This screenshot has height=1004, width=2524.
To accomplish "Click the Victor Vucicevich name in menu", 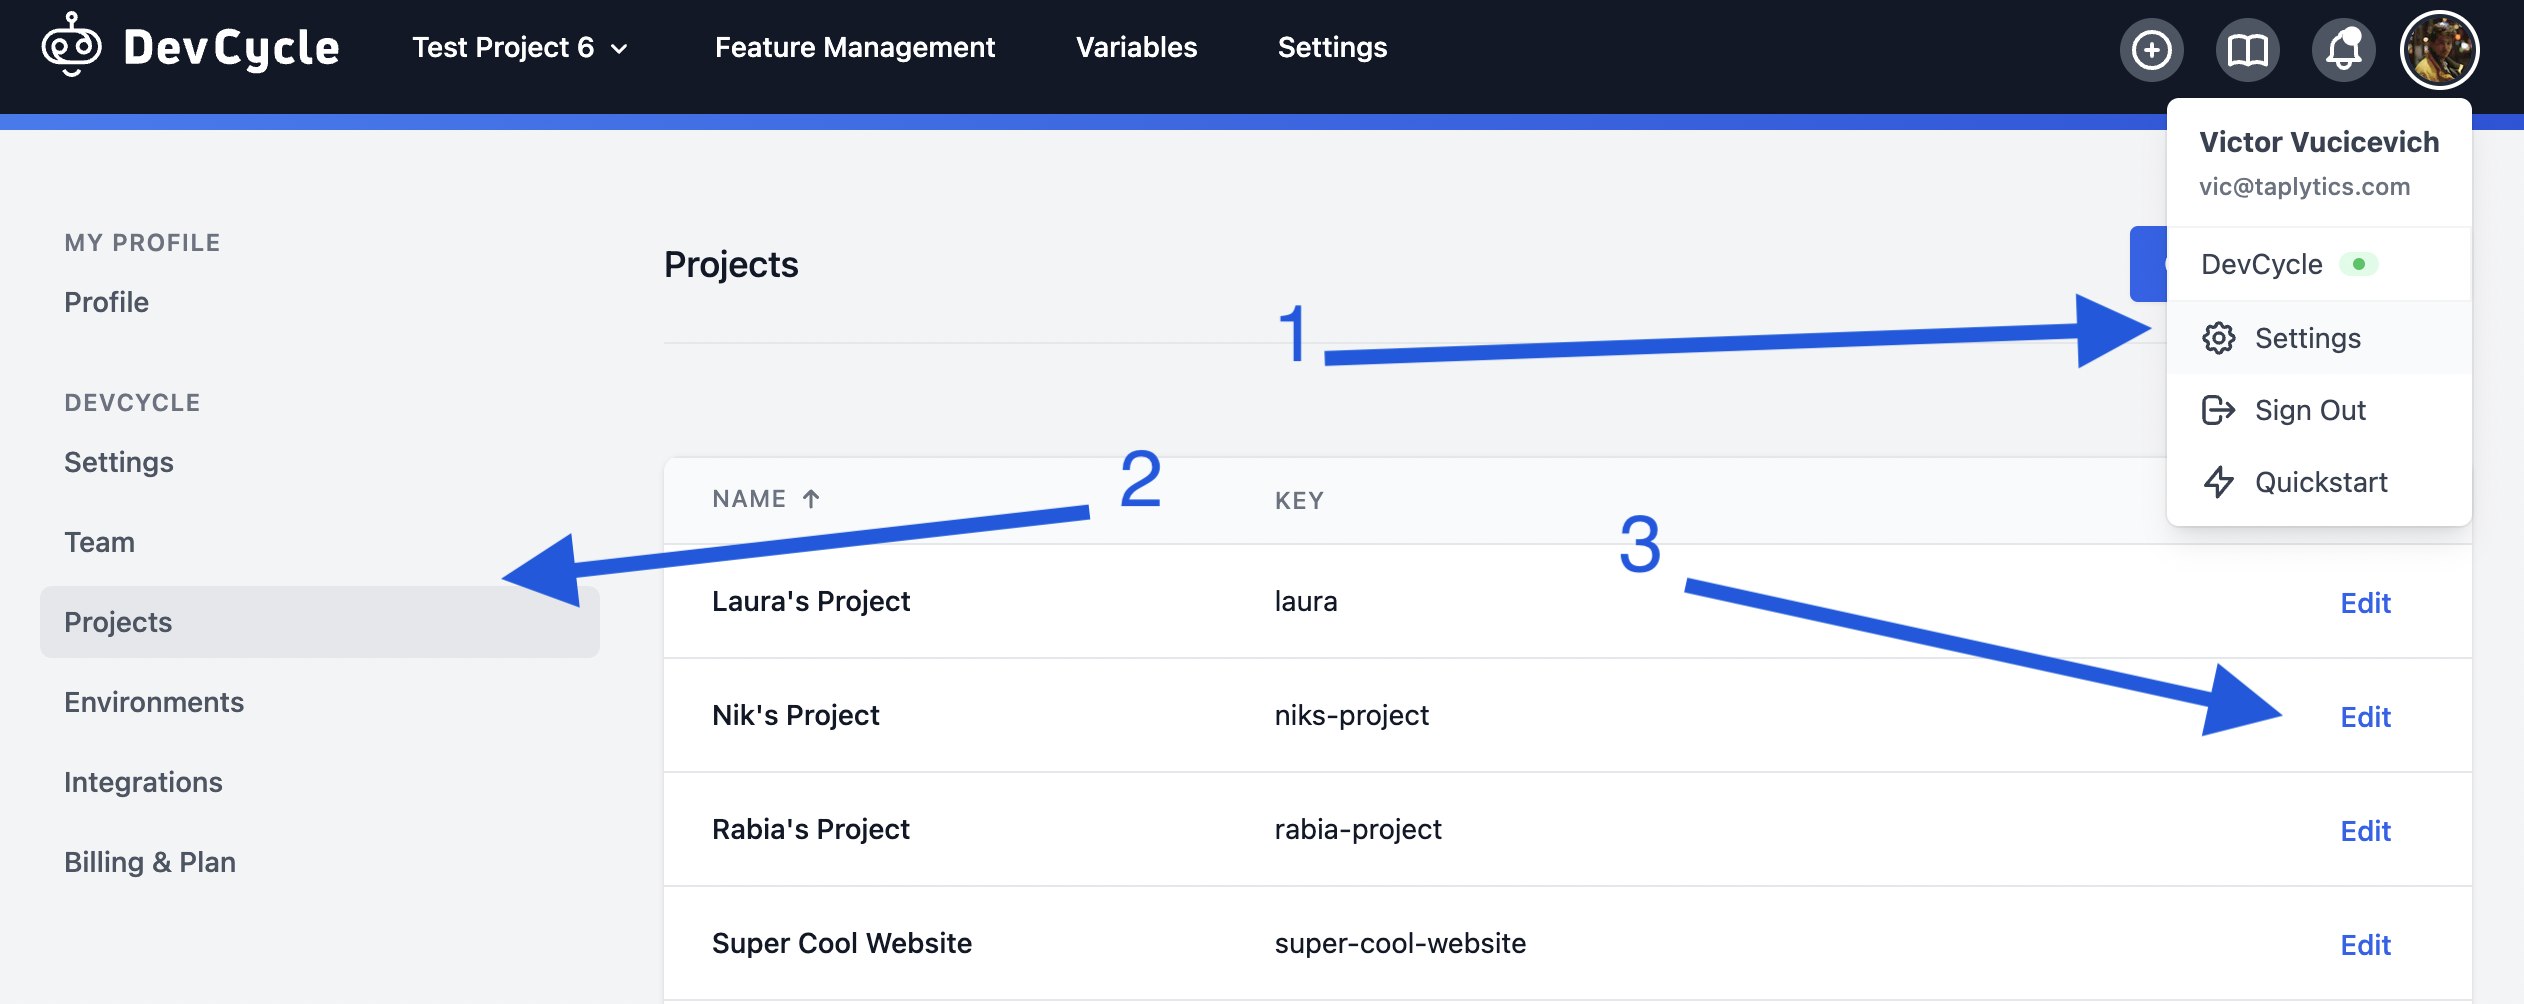I will tap(2319, 142).
